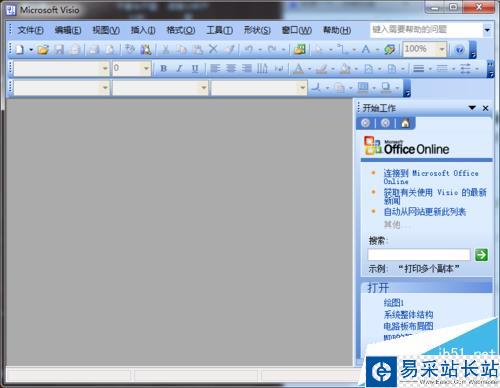Open the second style dropdown on third toolbar
This screenshot has height=388, width=500.
204,88
